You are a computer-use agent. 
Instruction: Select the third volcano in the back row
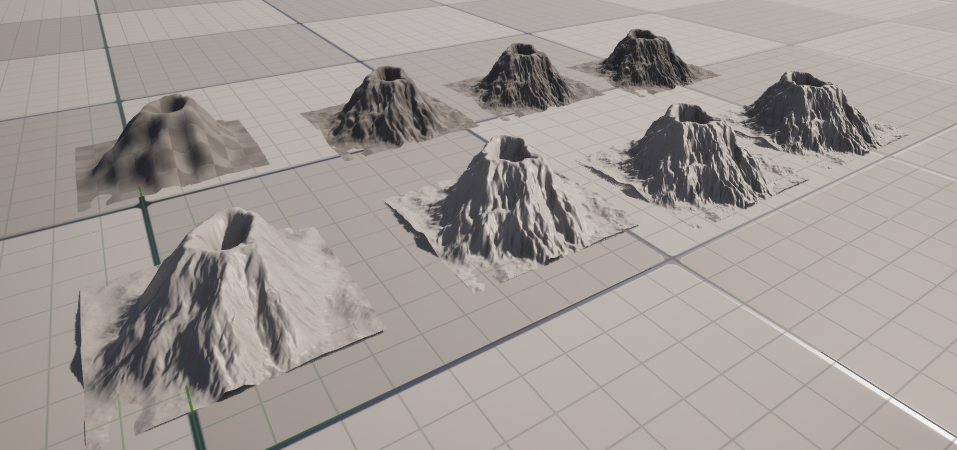tap(522, 79)
